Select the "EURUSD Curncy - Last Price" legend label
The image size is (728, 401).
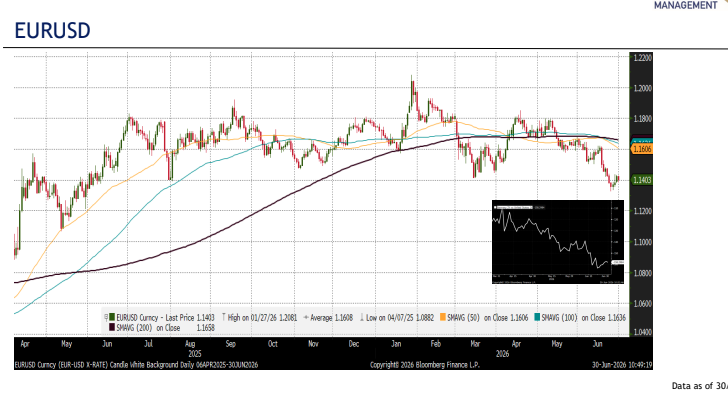tap(155, 317)
